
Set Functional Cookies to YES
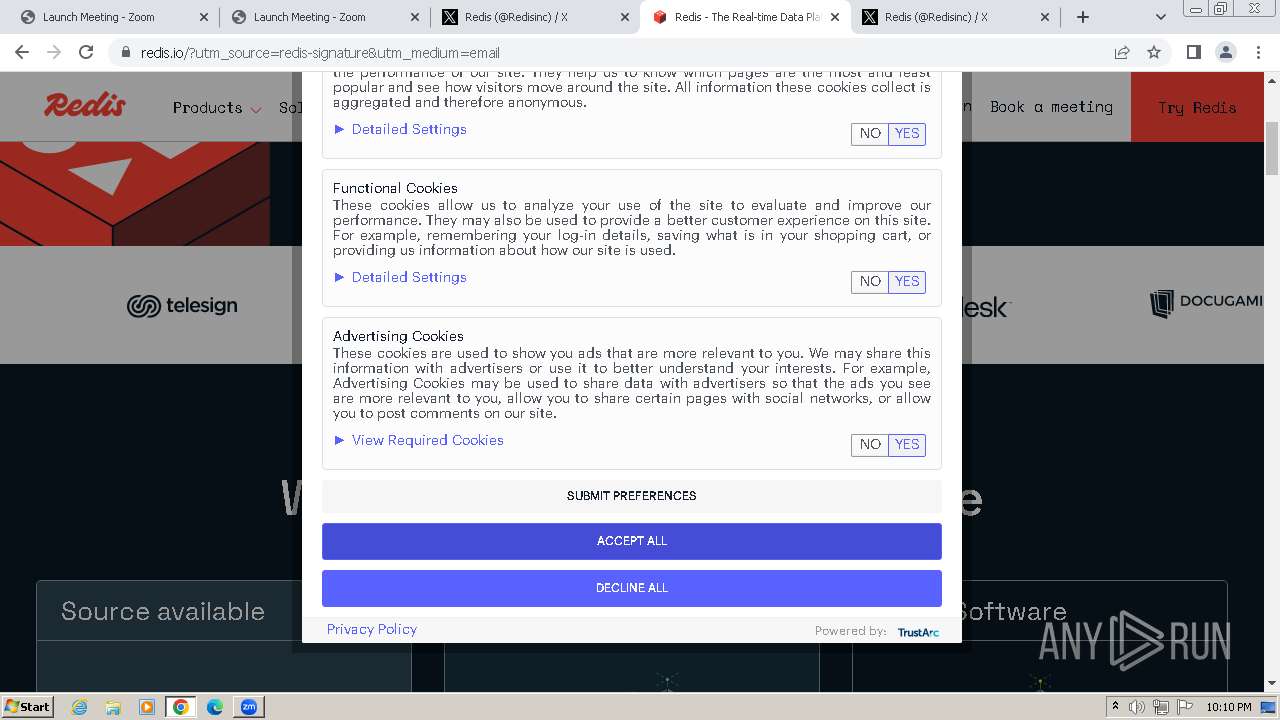point(907,282)
